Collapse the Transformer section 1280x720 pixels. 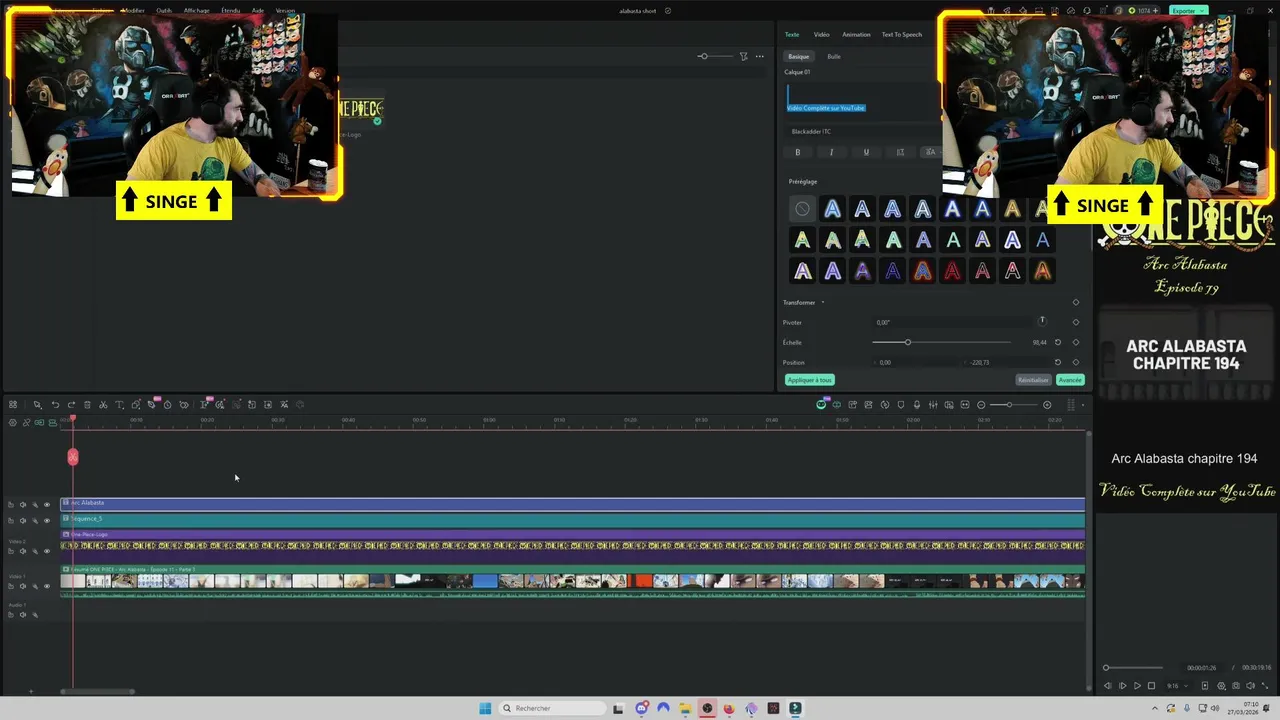(822, 302)
